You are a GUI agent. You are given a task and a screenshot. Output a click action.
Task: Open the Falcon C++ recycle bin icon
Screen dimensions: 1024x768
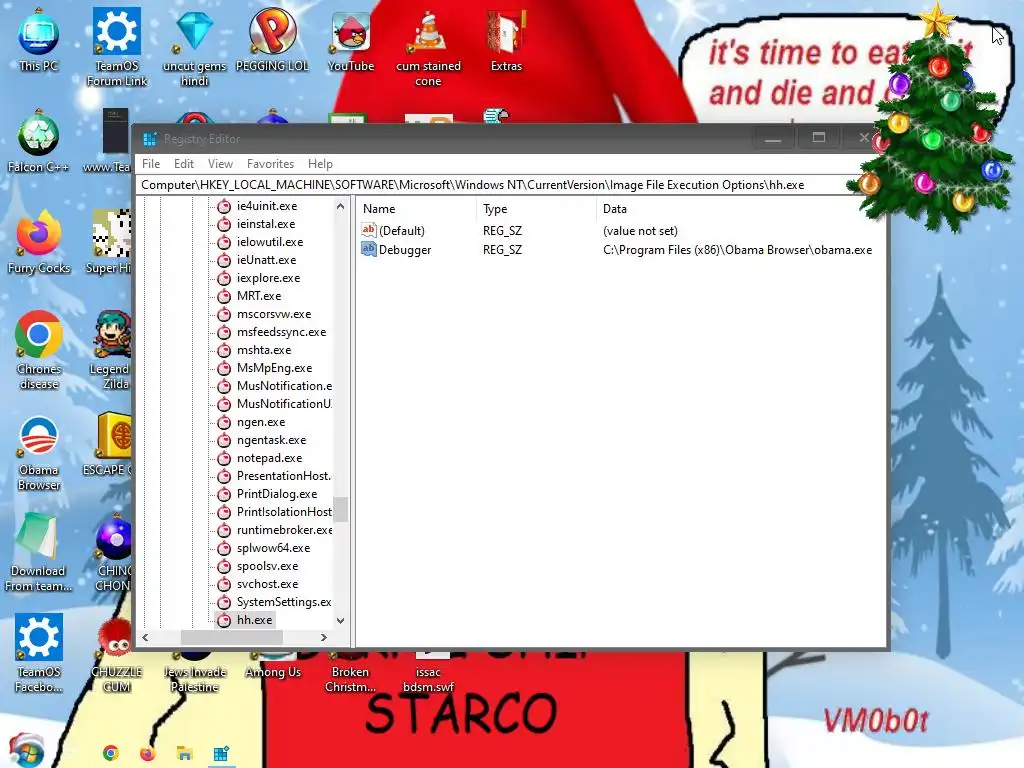pos(39,141)
